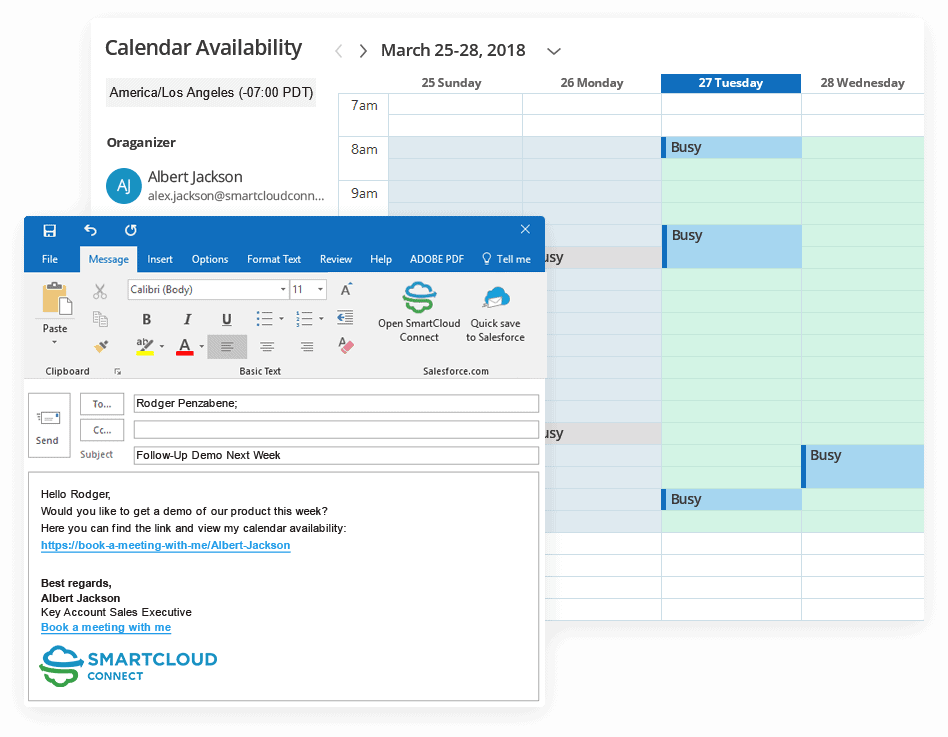This screenshot has width=948, height=737.
Task: Open SmartCloud Connect panel
Action: (419, 312)
